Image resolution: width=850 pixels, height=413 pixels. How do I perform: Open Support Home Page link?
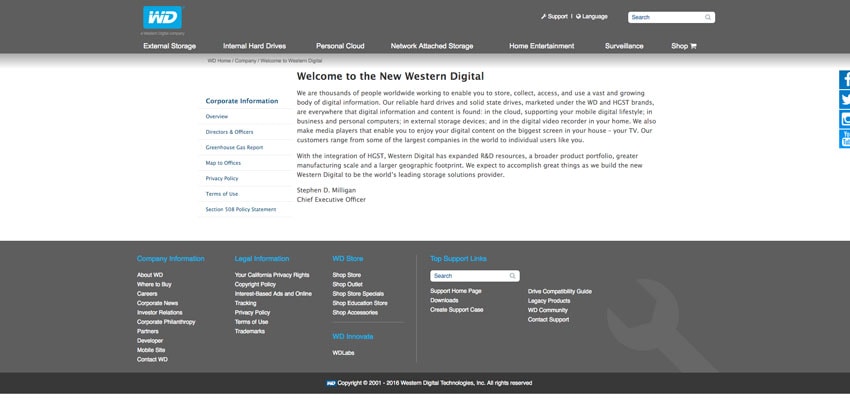[x=455, y=291]
